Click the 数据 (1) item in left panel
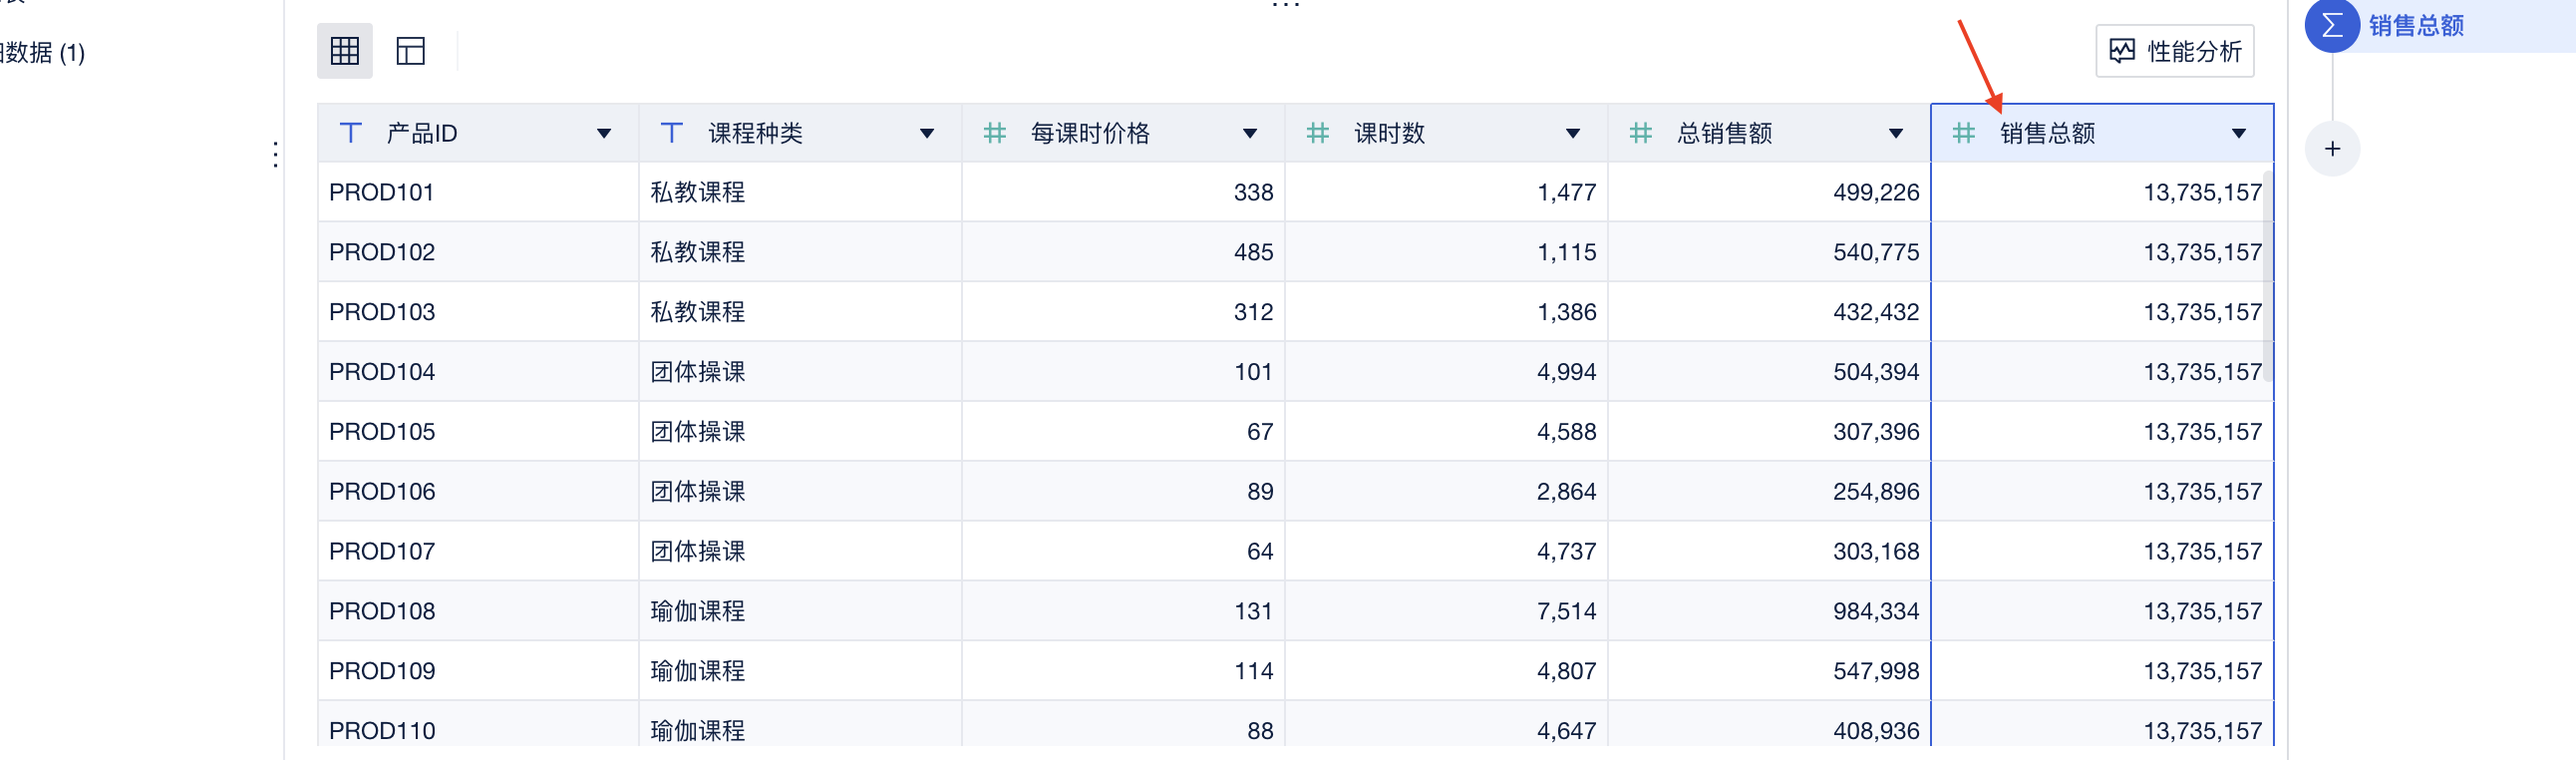2576x760 pixels. [x=43, y=52]
